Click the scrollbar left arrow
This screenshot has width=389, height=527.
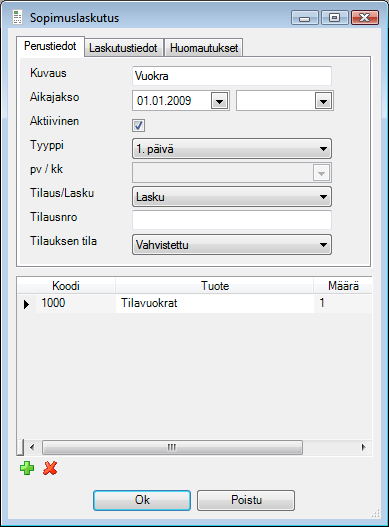pos(32,447)
